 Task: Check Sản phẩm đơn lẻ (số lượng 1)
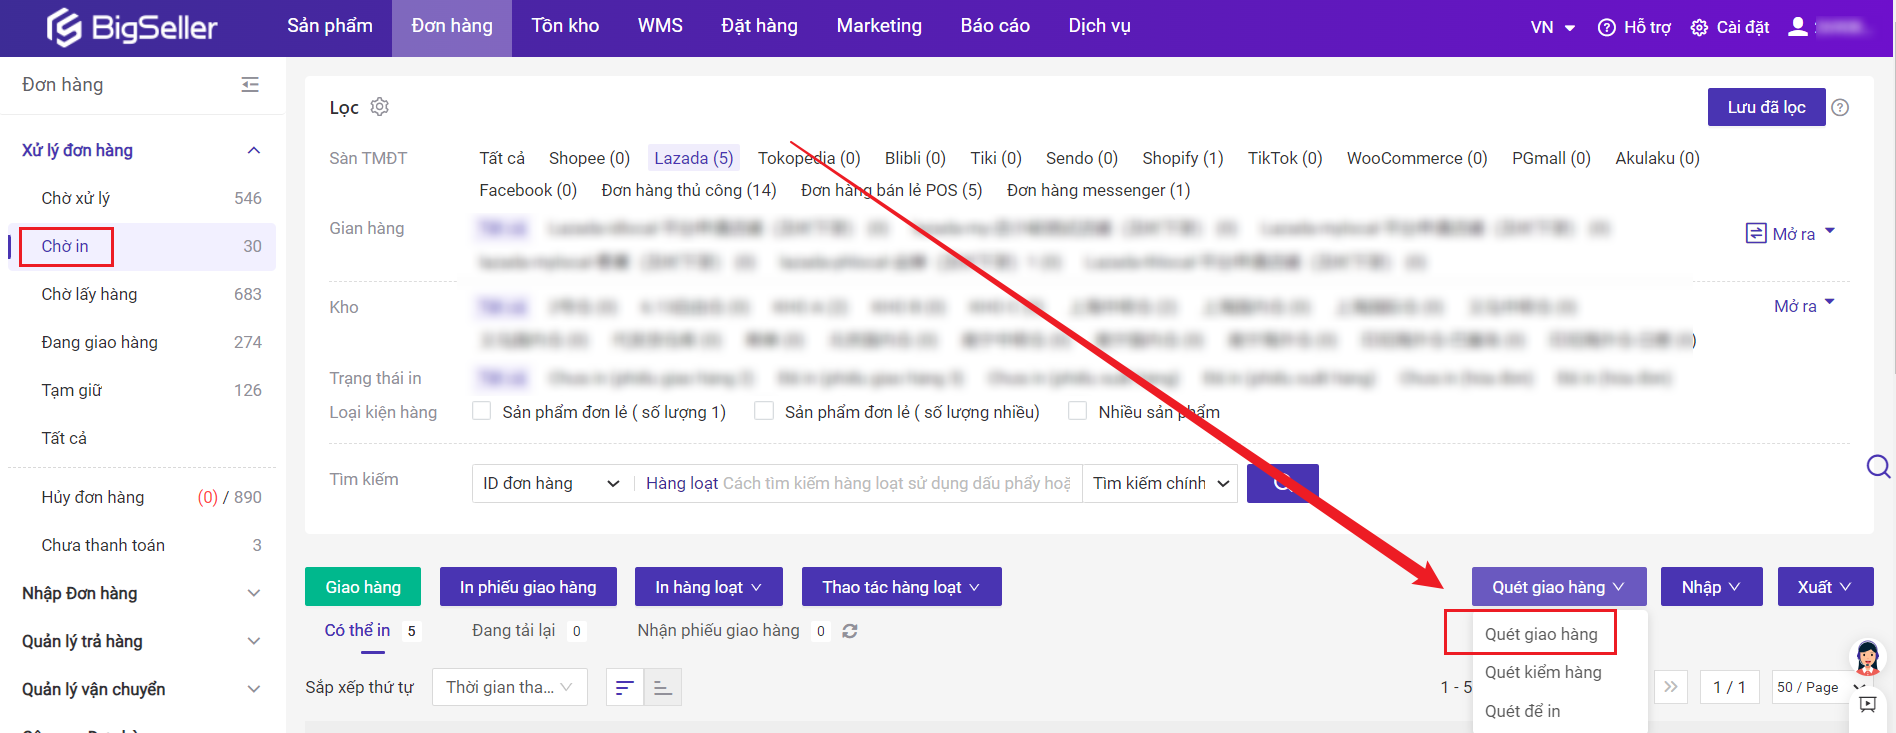pyautogui.click(x=482, y=411)
